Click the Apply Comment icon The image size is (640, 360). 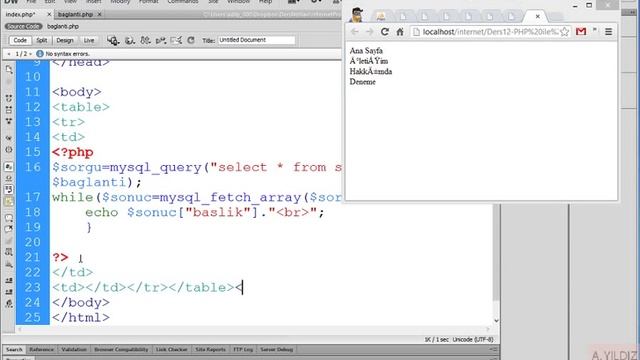tap(9, 218)
